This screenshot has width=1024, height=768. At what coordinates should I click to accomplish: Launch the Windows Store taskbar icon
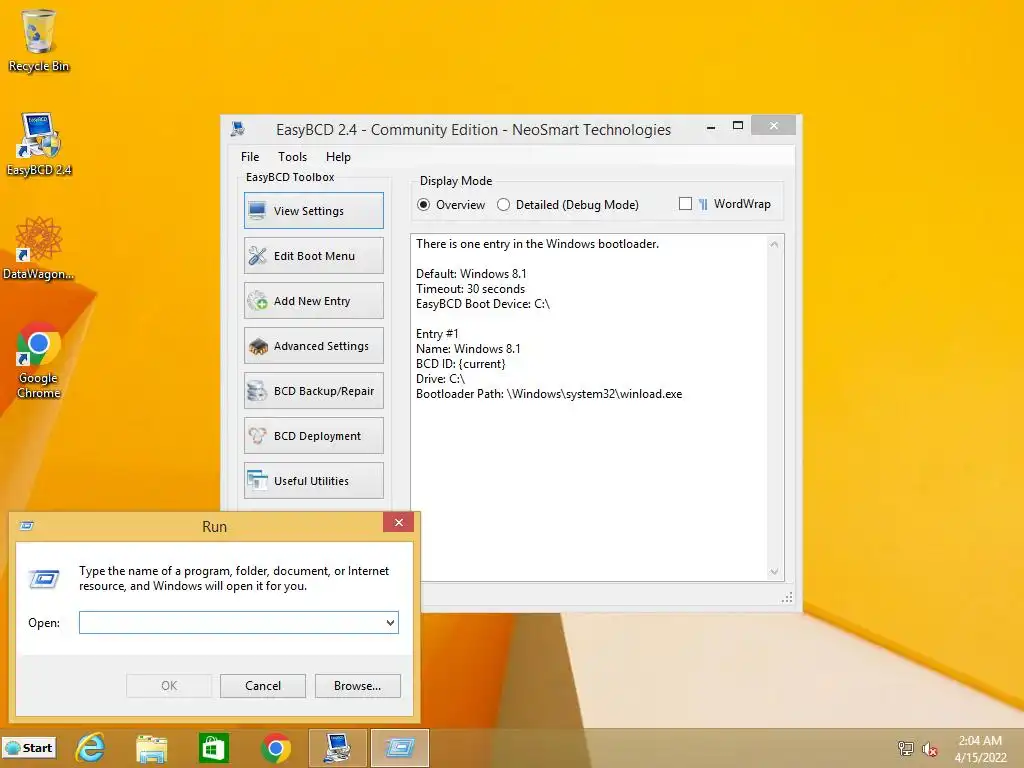214,748
